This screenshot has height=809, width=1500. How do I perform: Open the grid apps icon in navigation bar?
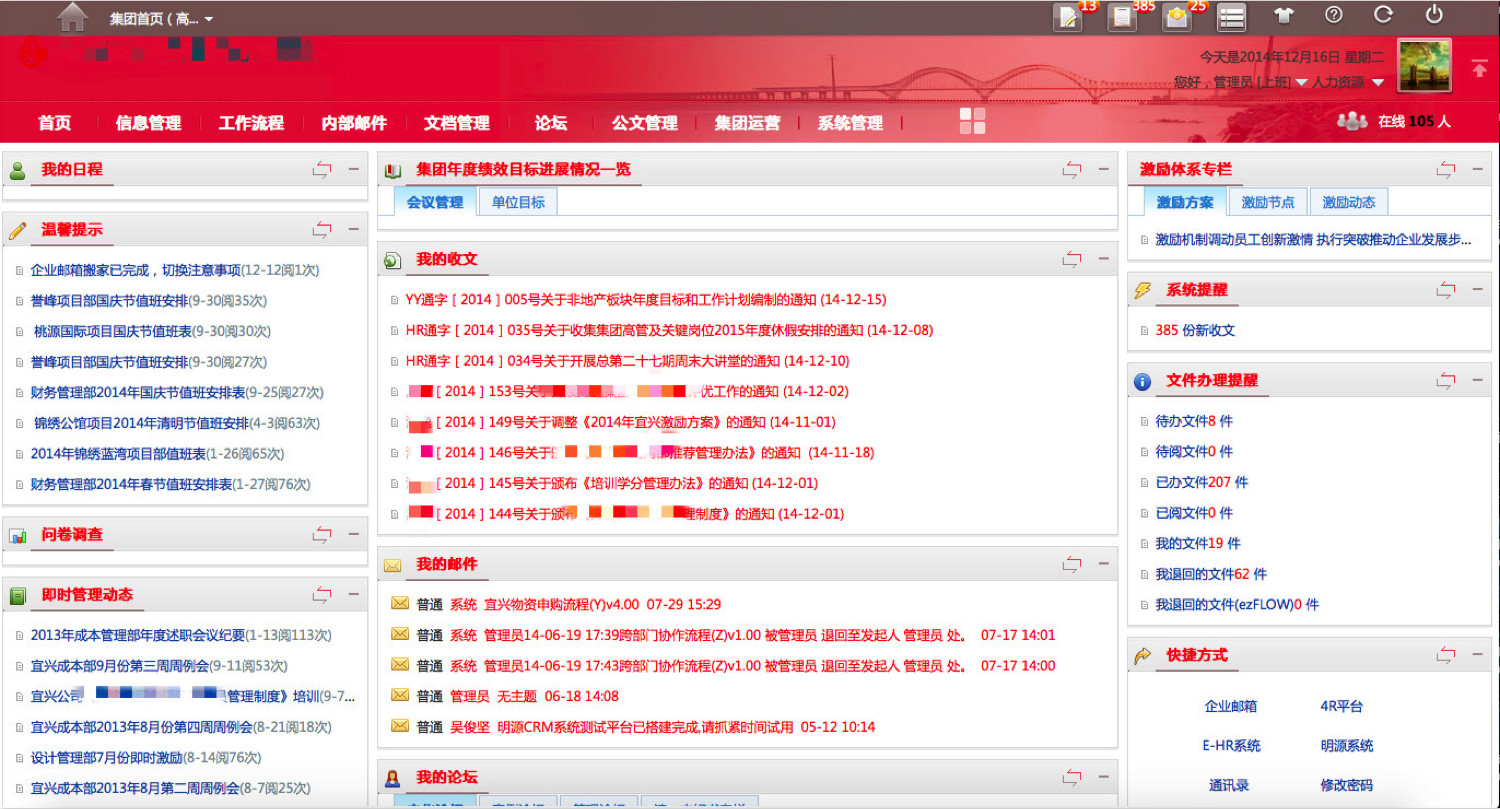point(972,121)
